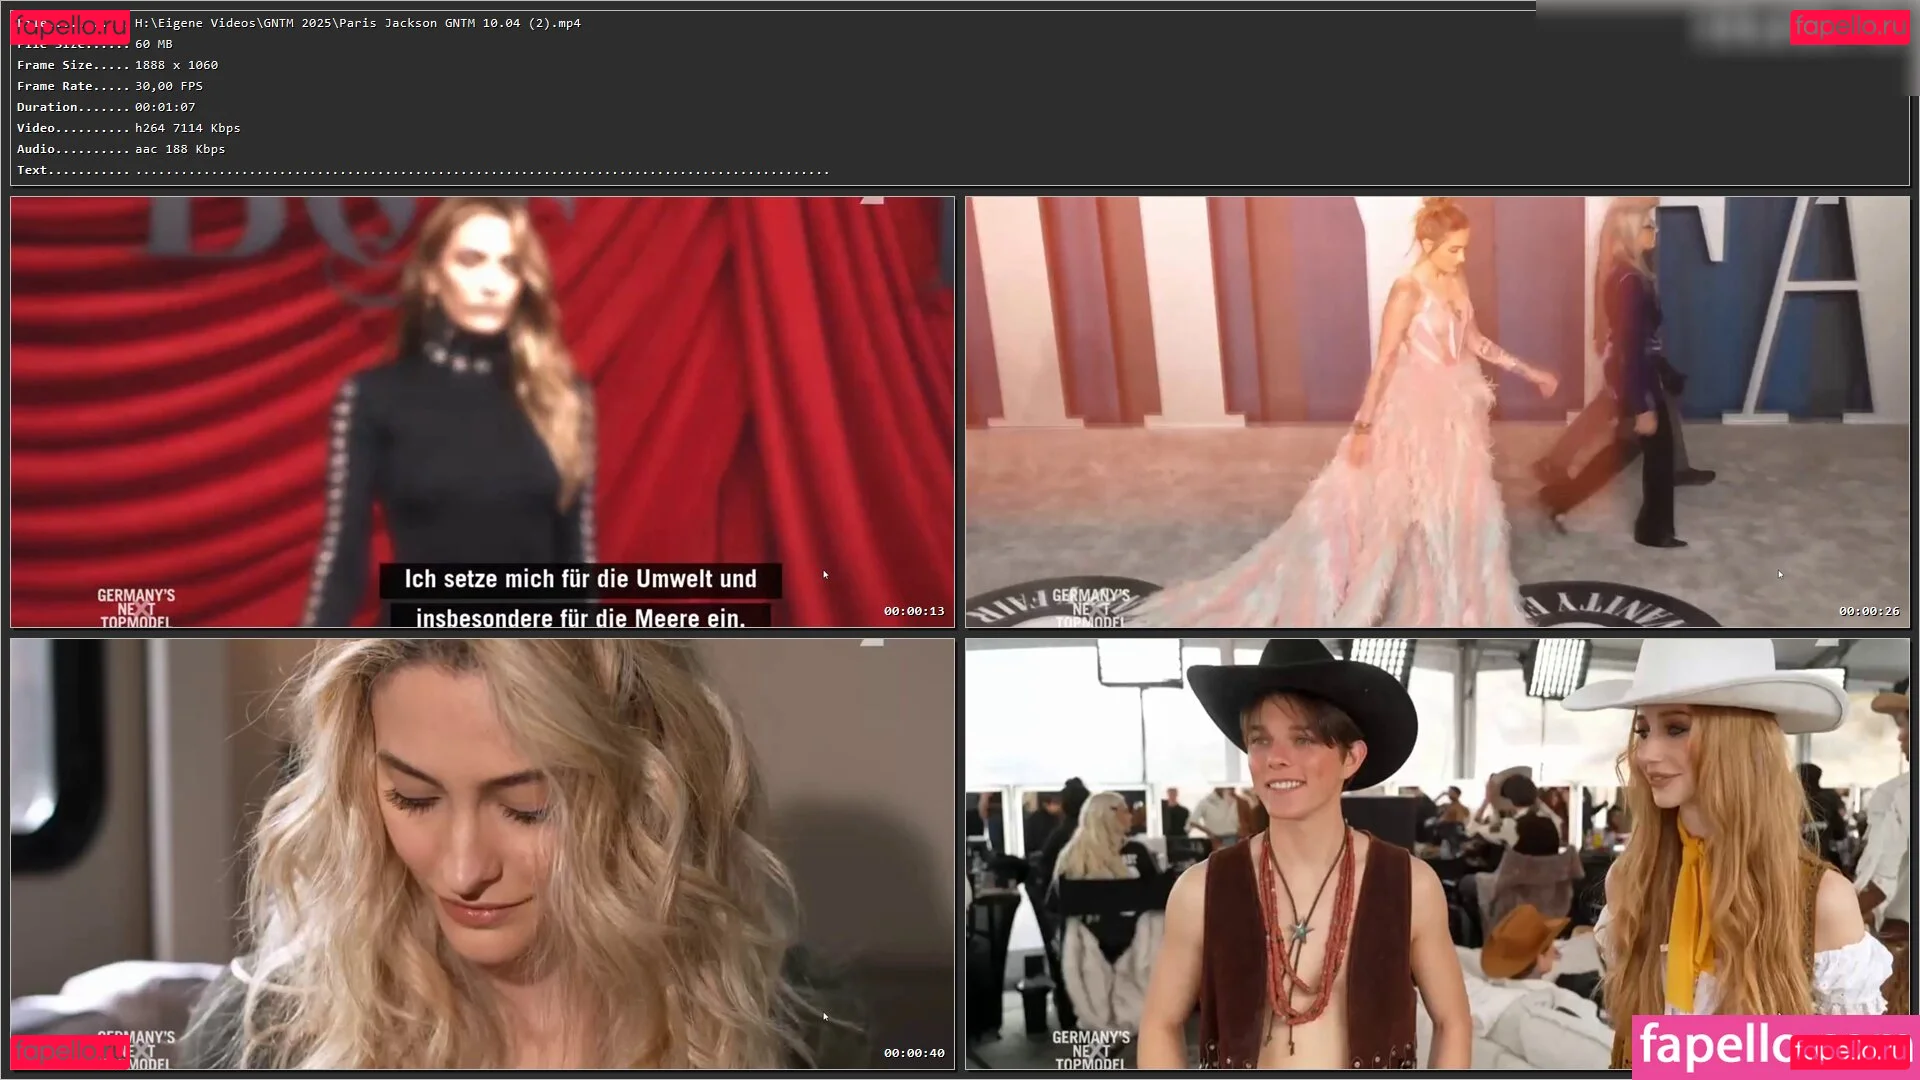Click the video file path ending in .mp4
The image size is (1920, 1080).
[357, 23]
